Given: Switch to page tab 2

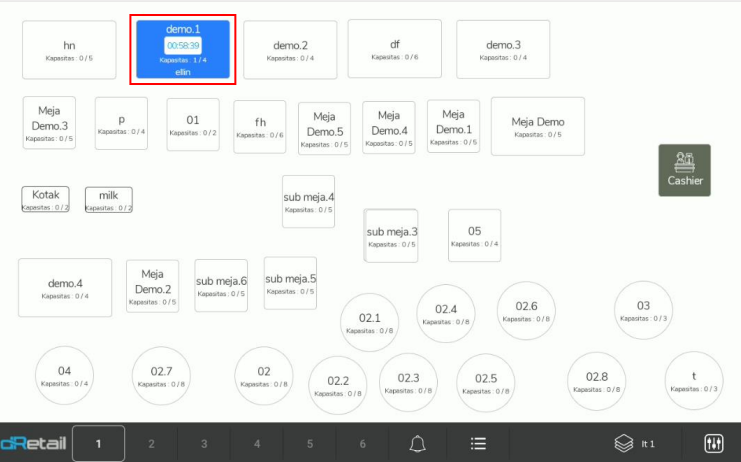Looking at the screenshot, I should click(151, 443).
